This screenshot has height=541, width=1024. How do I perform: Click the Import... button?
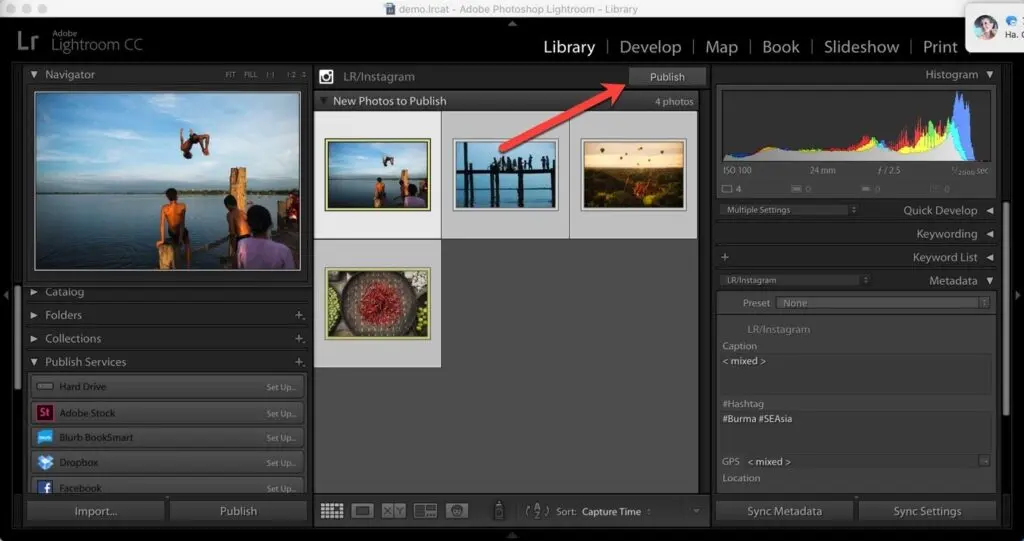(96, 511)
